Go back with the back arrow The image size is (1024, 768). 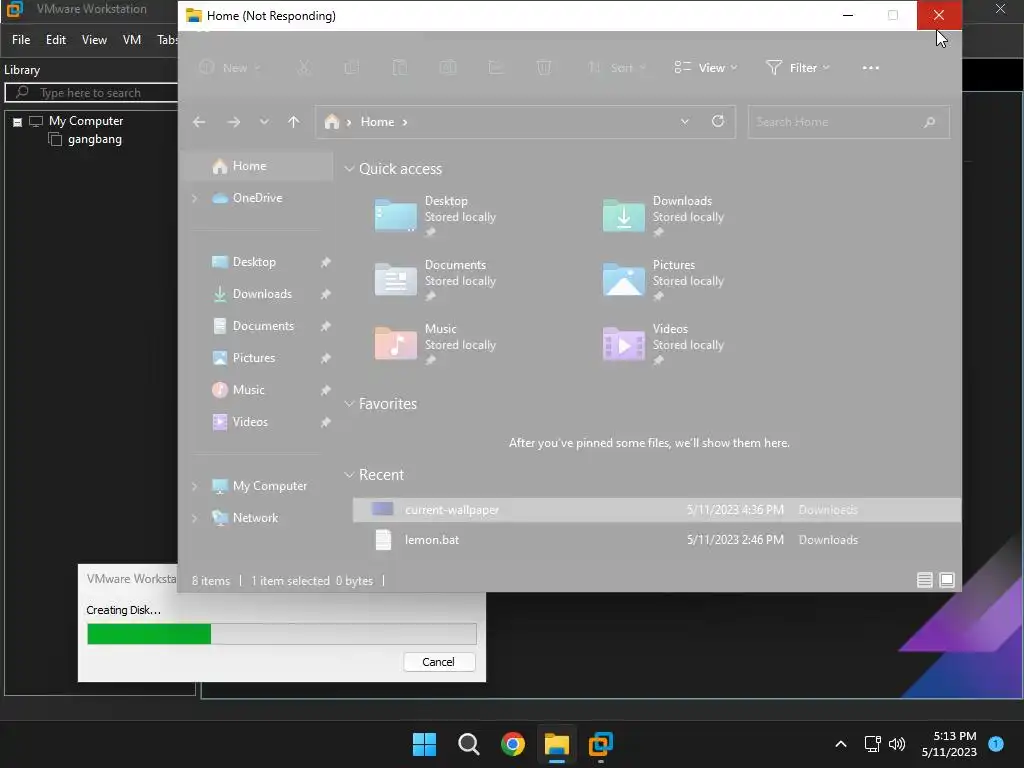tap(199, 122)
